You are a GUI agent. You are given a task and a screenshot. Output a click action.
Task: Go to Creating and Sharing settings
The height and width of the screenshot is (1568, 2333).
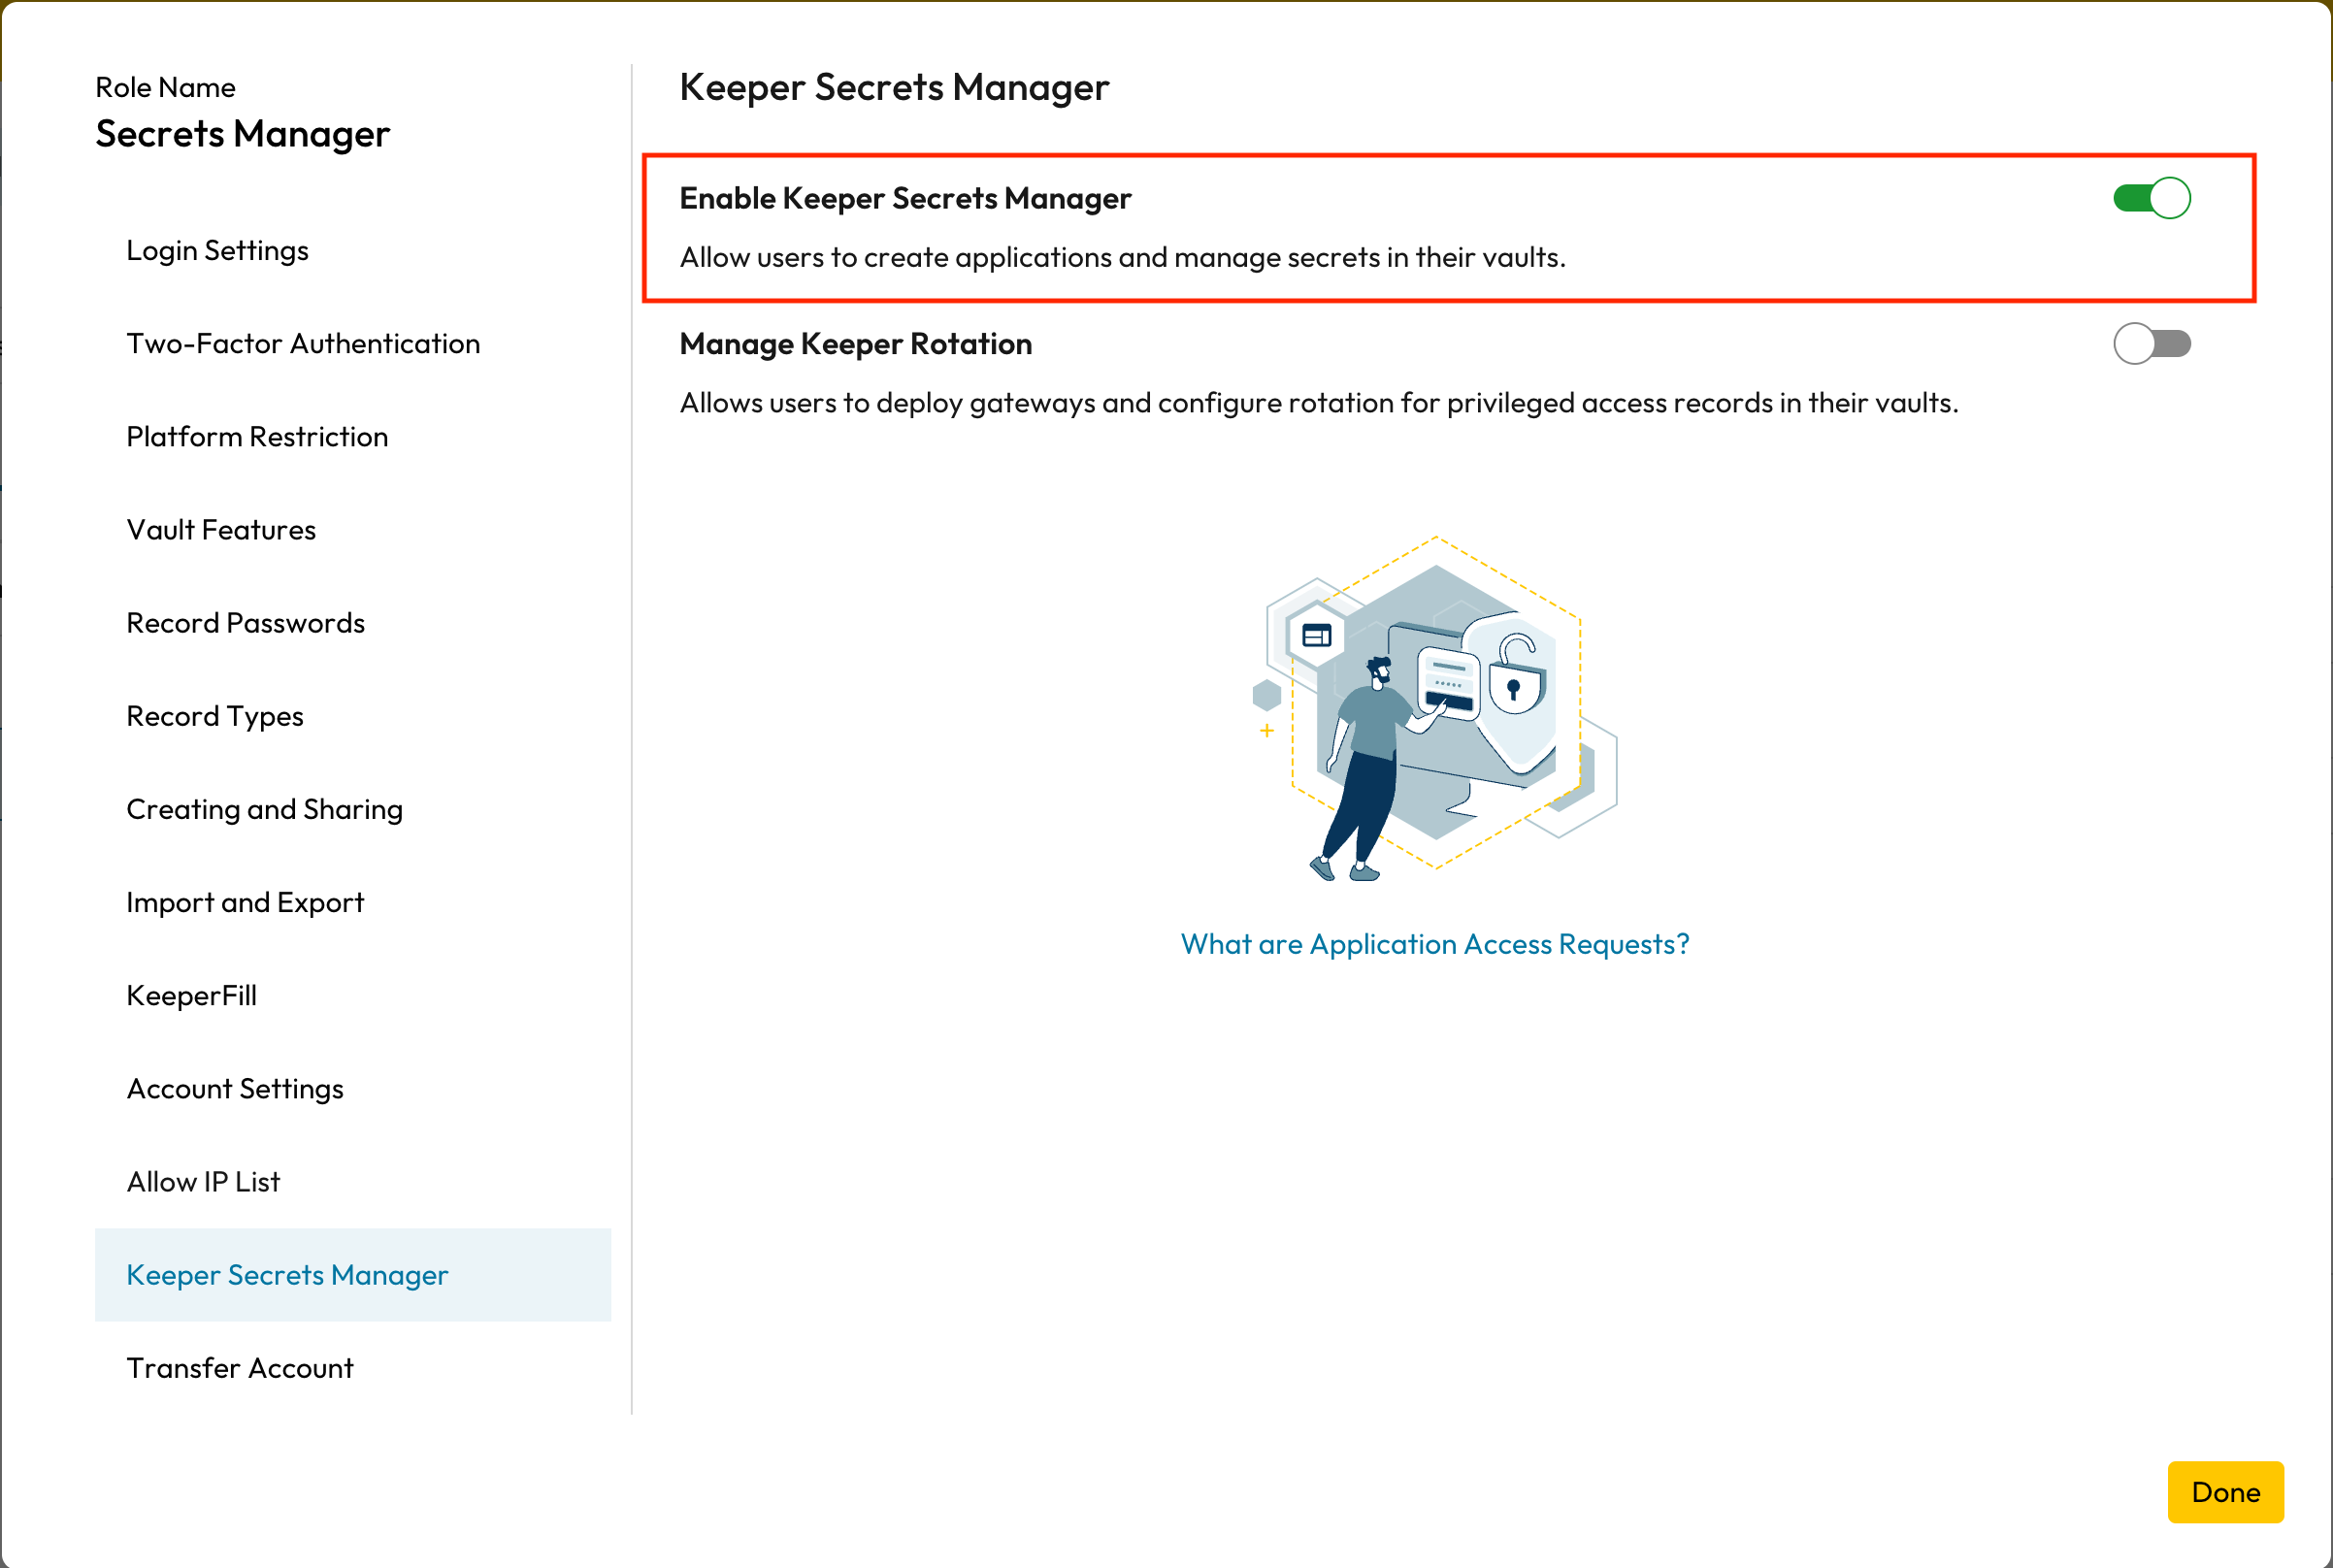pyautogui.click(x=264, y=809)
